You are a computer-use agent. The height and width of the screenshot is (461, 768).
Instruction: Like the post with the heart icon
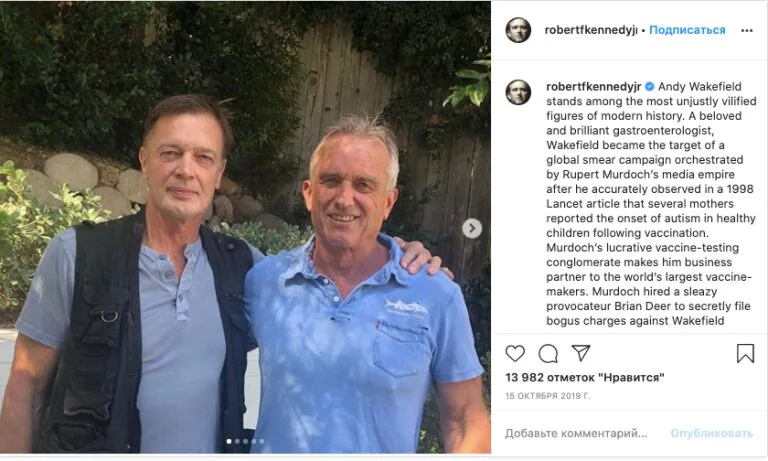(515, 353)
